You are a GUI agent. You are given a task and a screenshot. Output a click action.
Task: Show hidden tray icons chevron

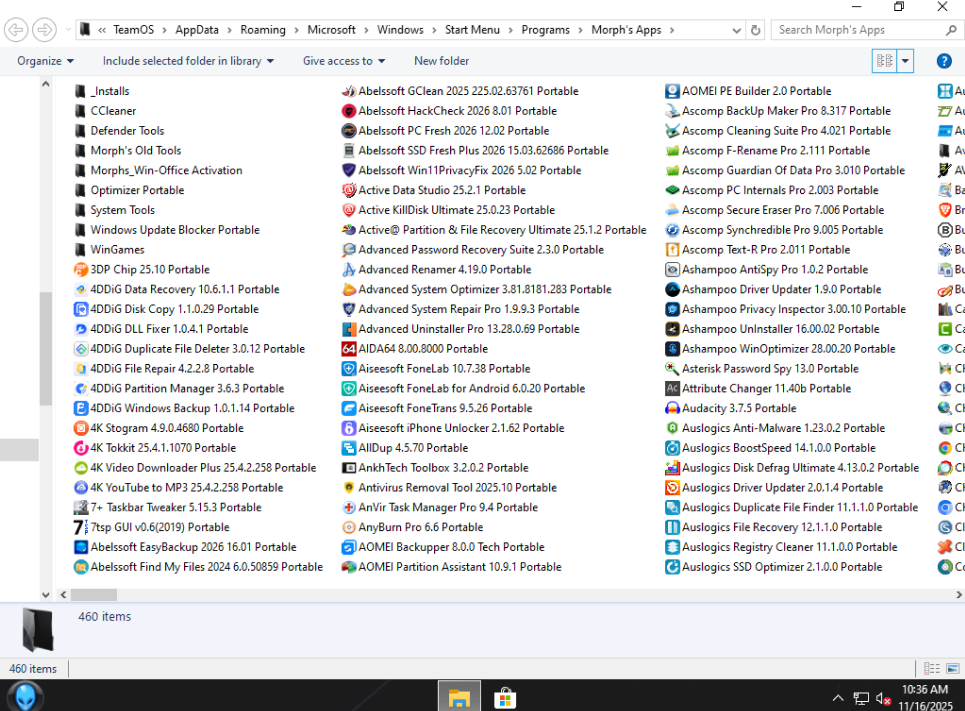point(838,698)
